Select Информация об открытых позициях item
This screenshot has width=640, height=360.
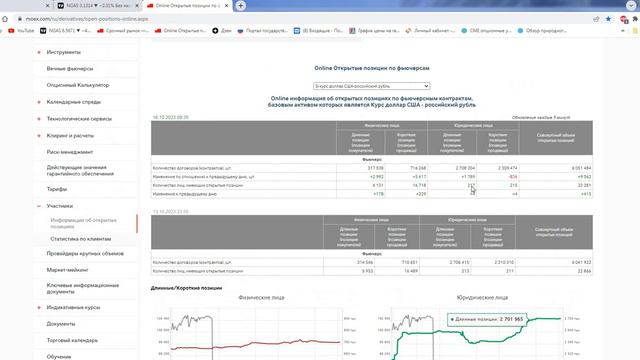pyautogui.click(x=83, y=223)
